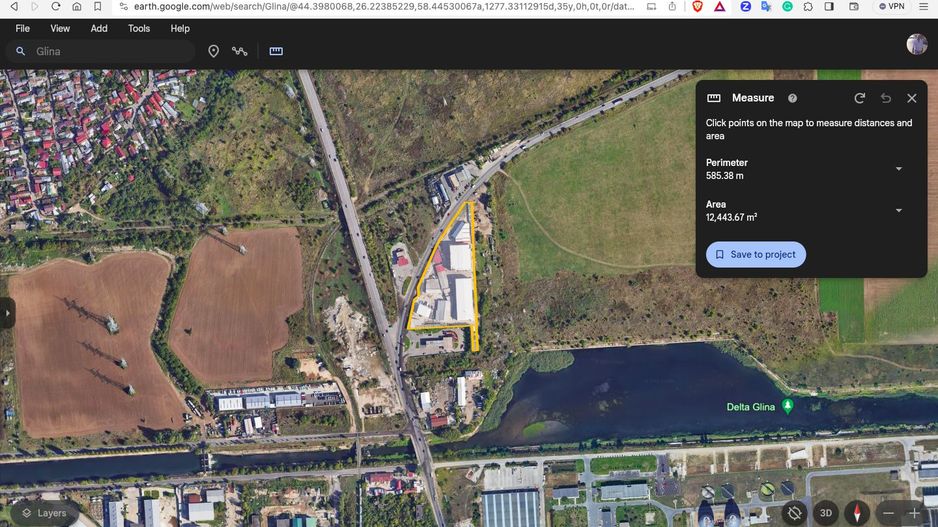Open the Grammarly extension
Screen dimensions: 938x527
(x=787, y=7)
